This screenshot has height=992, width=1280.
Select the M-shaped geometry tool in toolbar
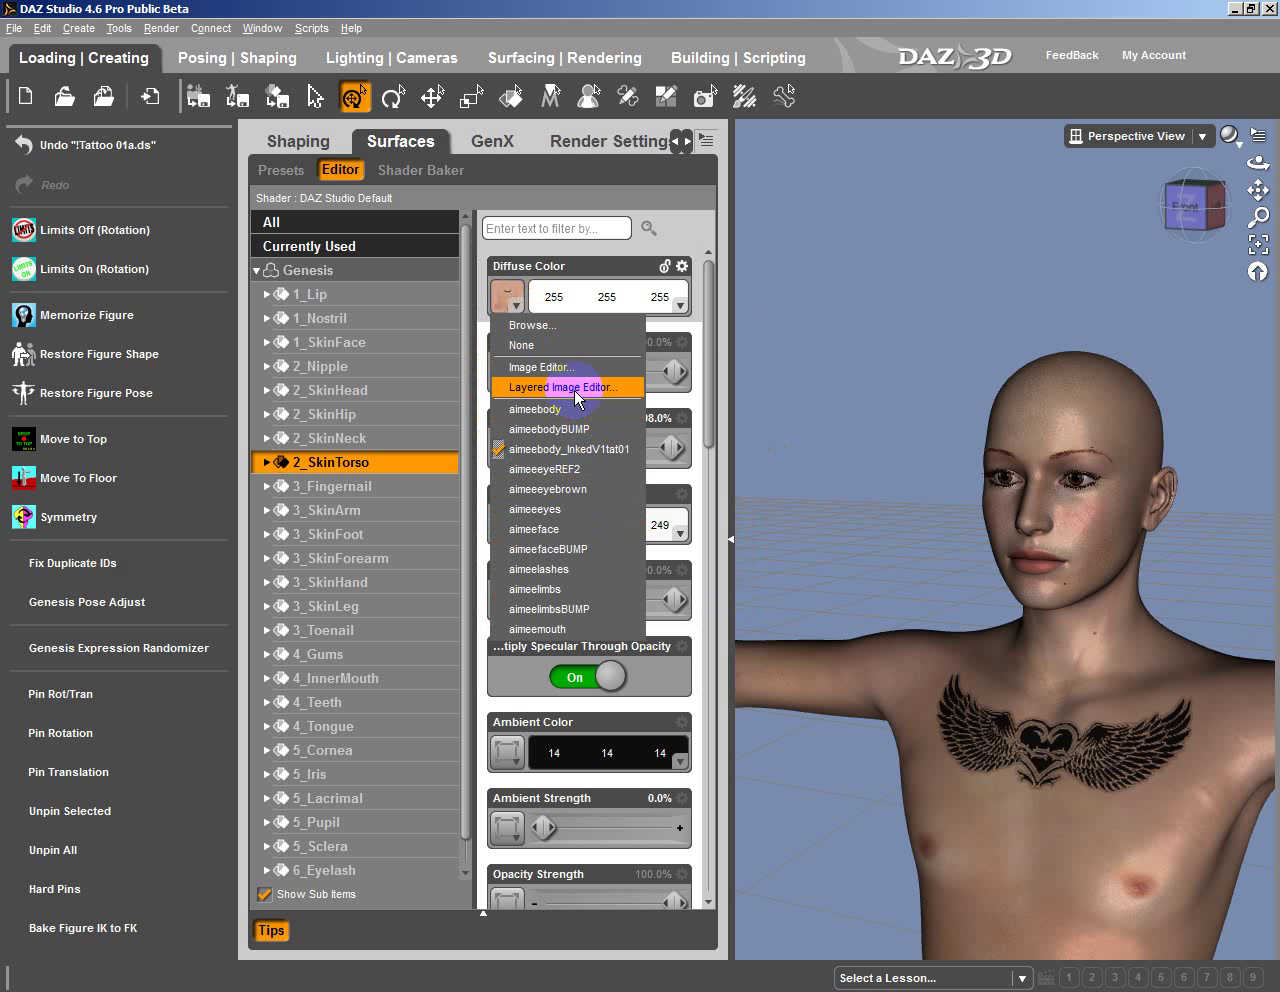(550, 97)
